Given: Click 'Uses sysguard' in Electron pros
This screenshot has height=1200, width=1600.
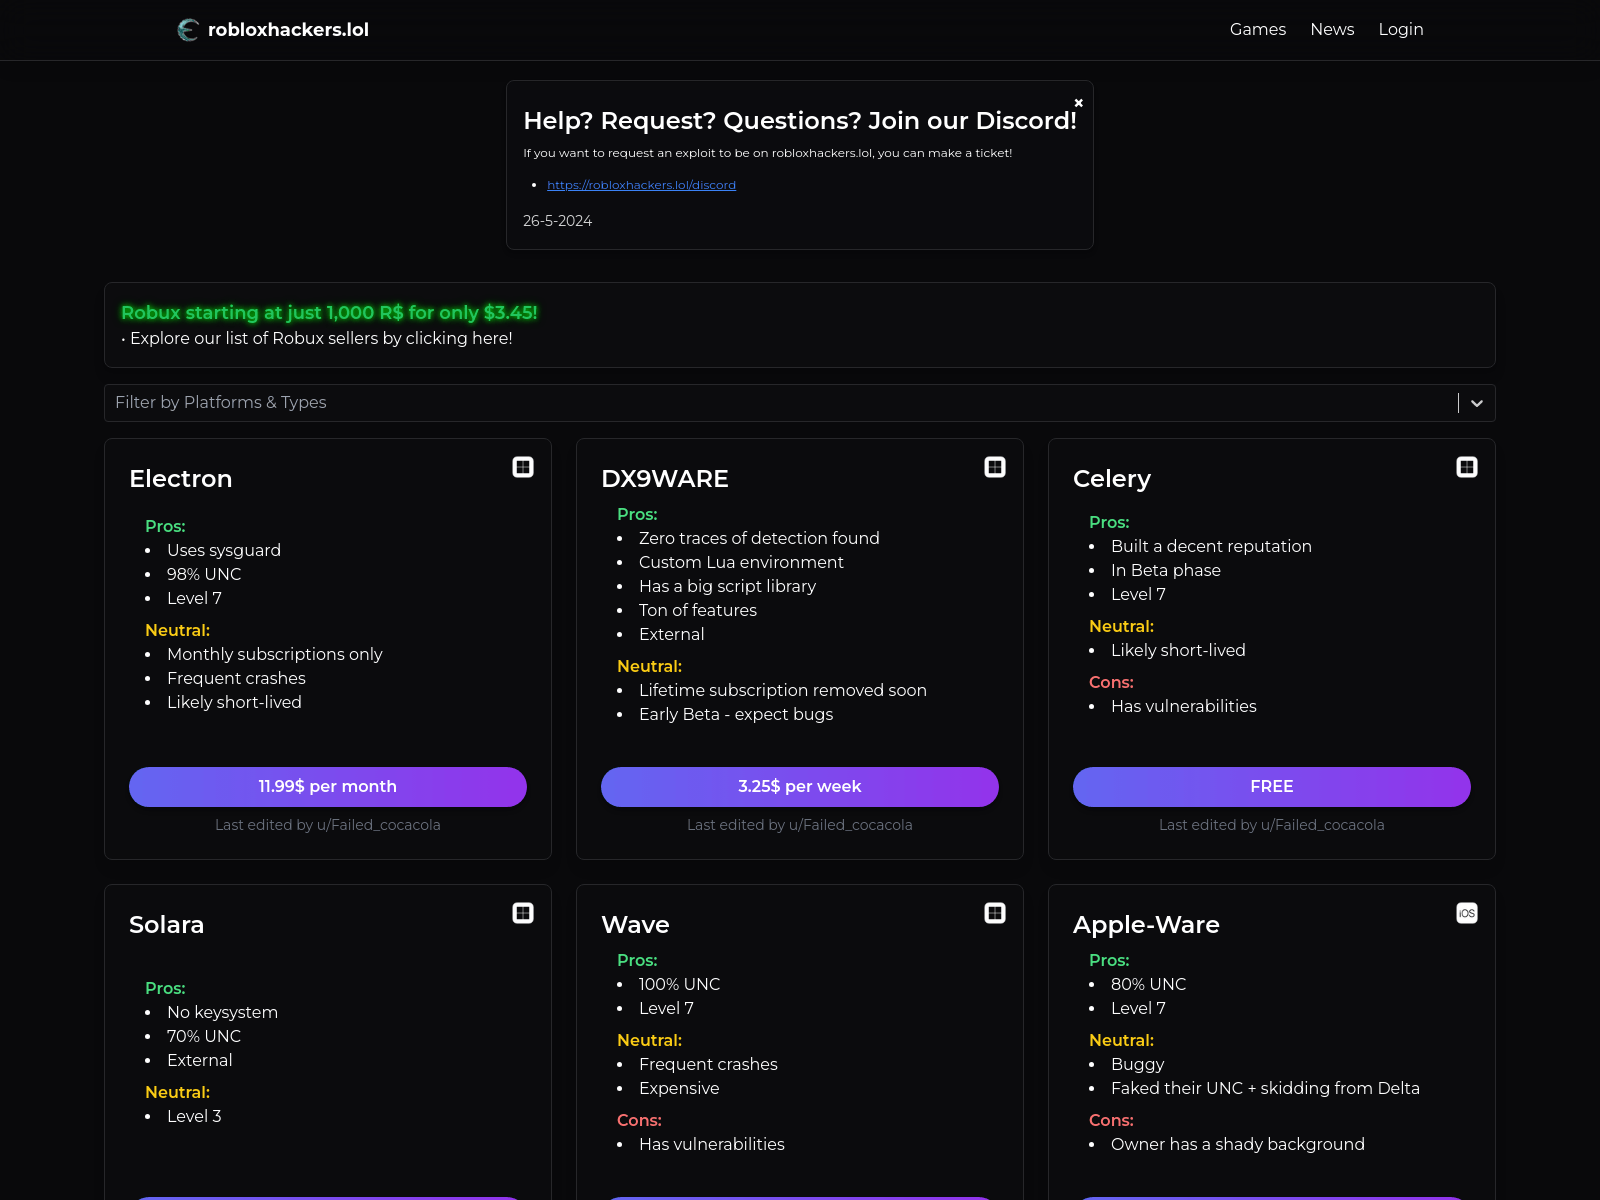Looking at the screenshot, I should [224, 550].
